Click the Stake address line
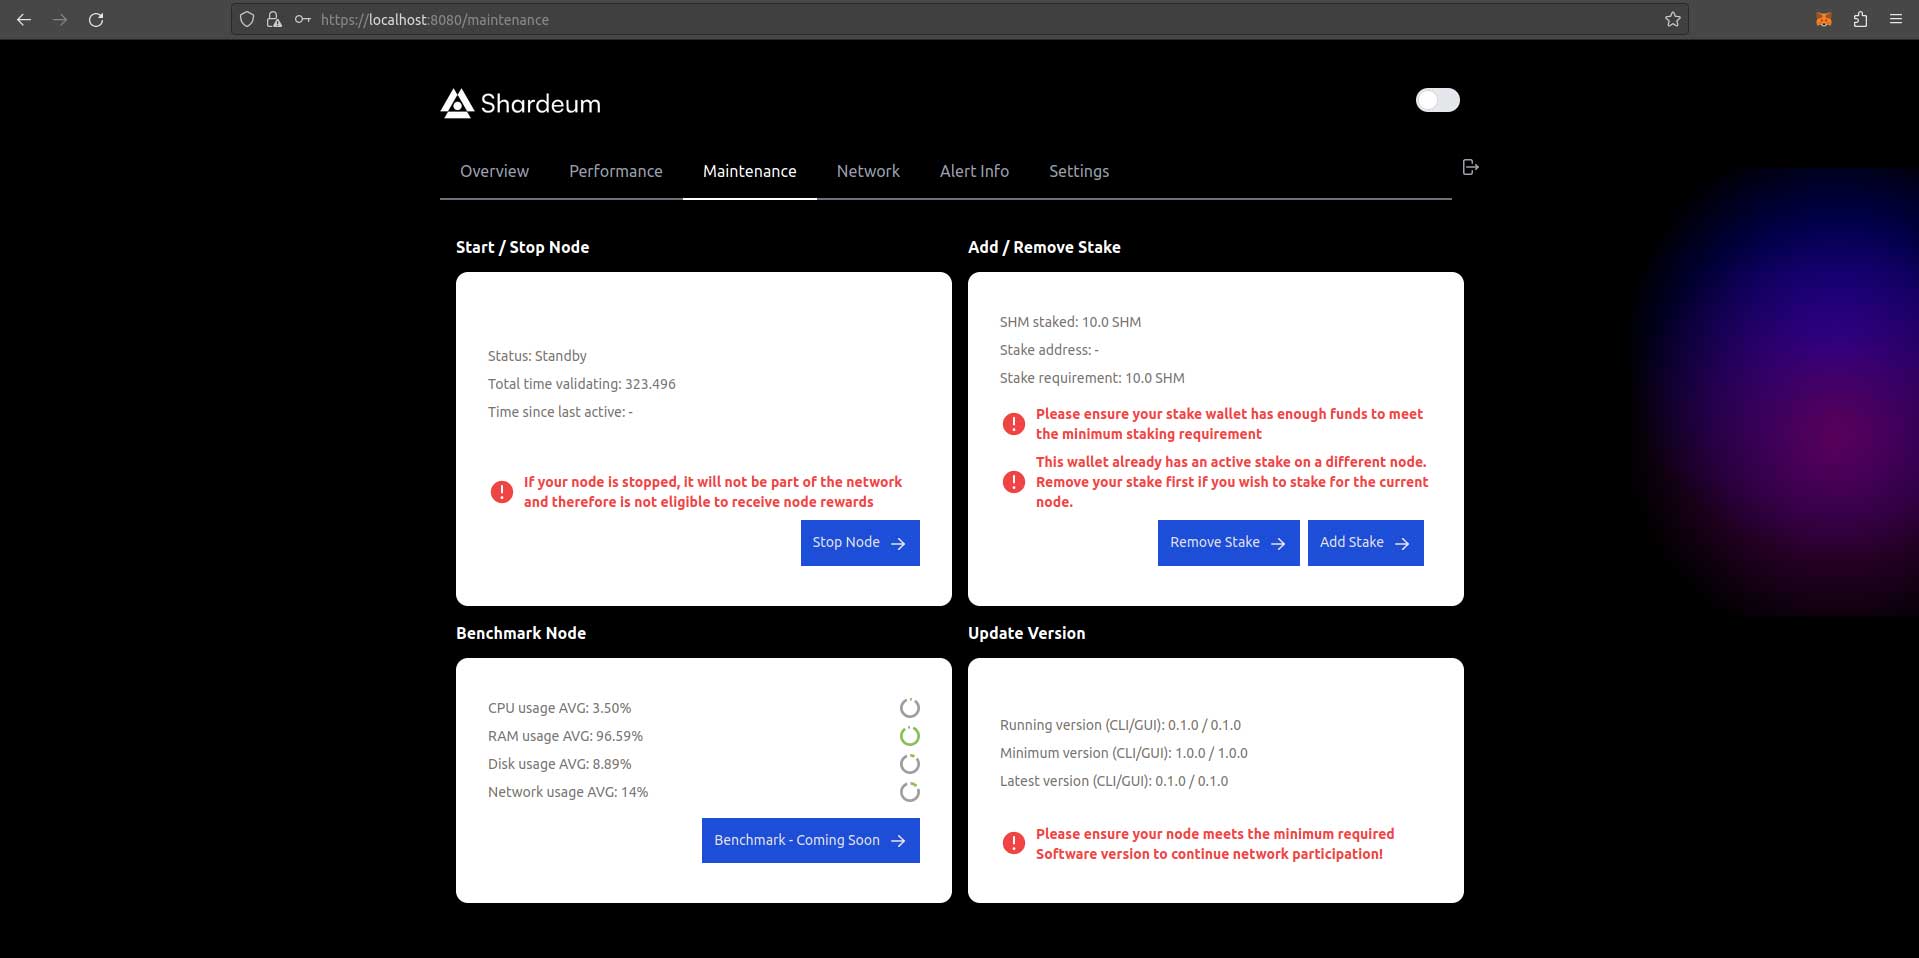Image resolution: width=1919 pixels, height=958 pixels. point(1049,350)
